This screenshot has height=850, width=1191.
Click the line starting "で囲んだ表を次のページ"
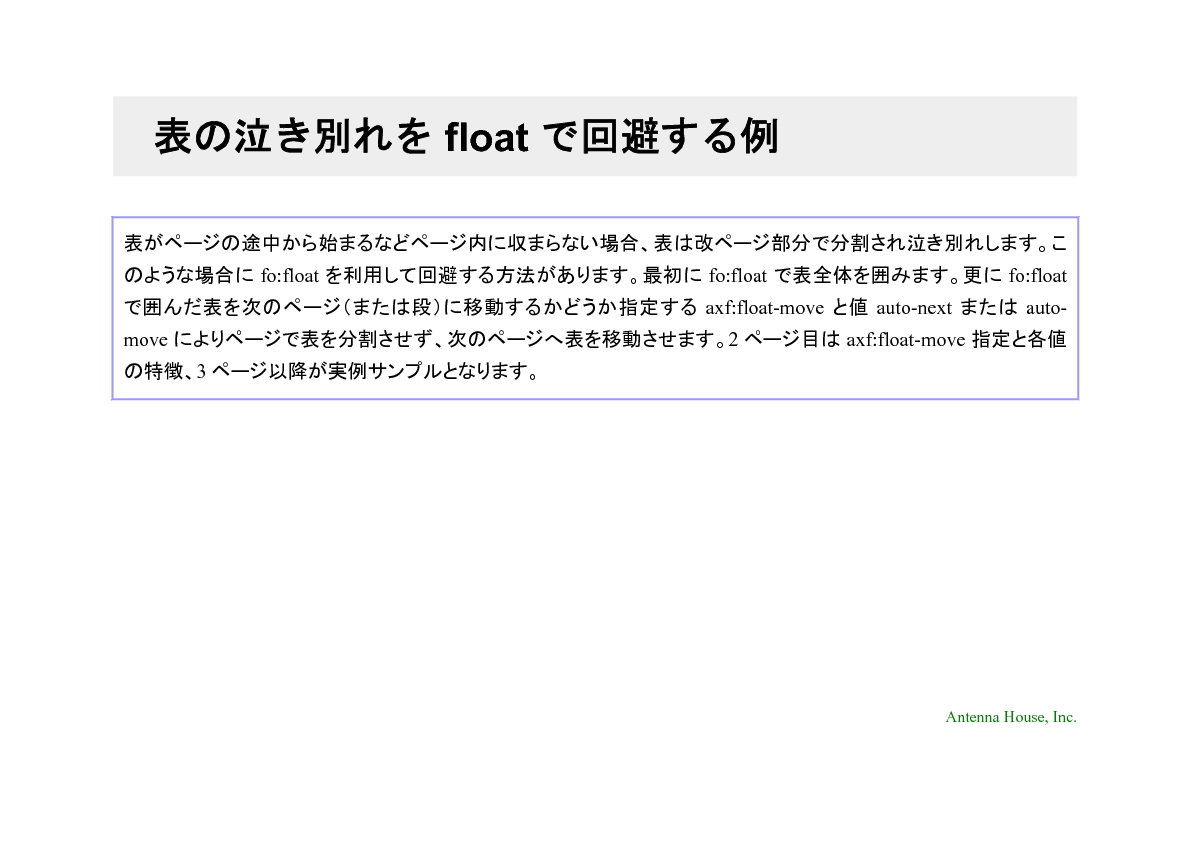[596, 307]
